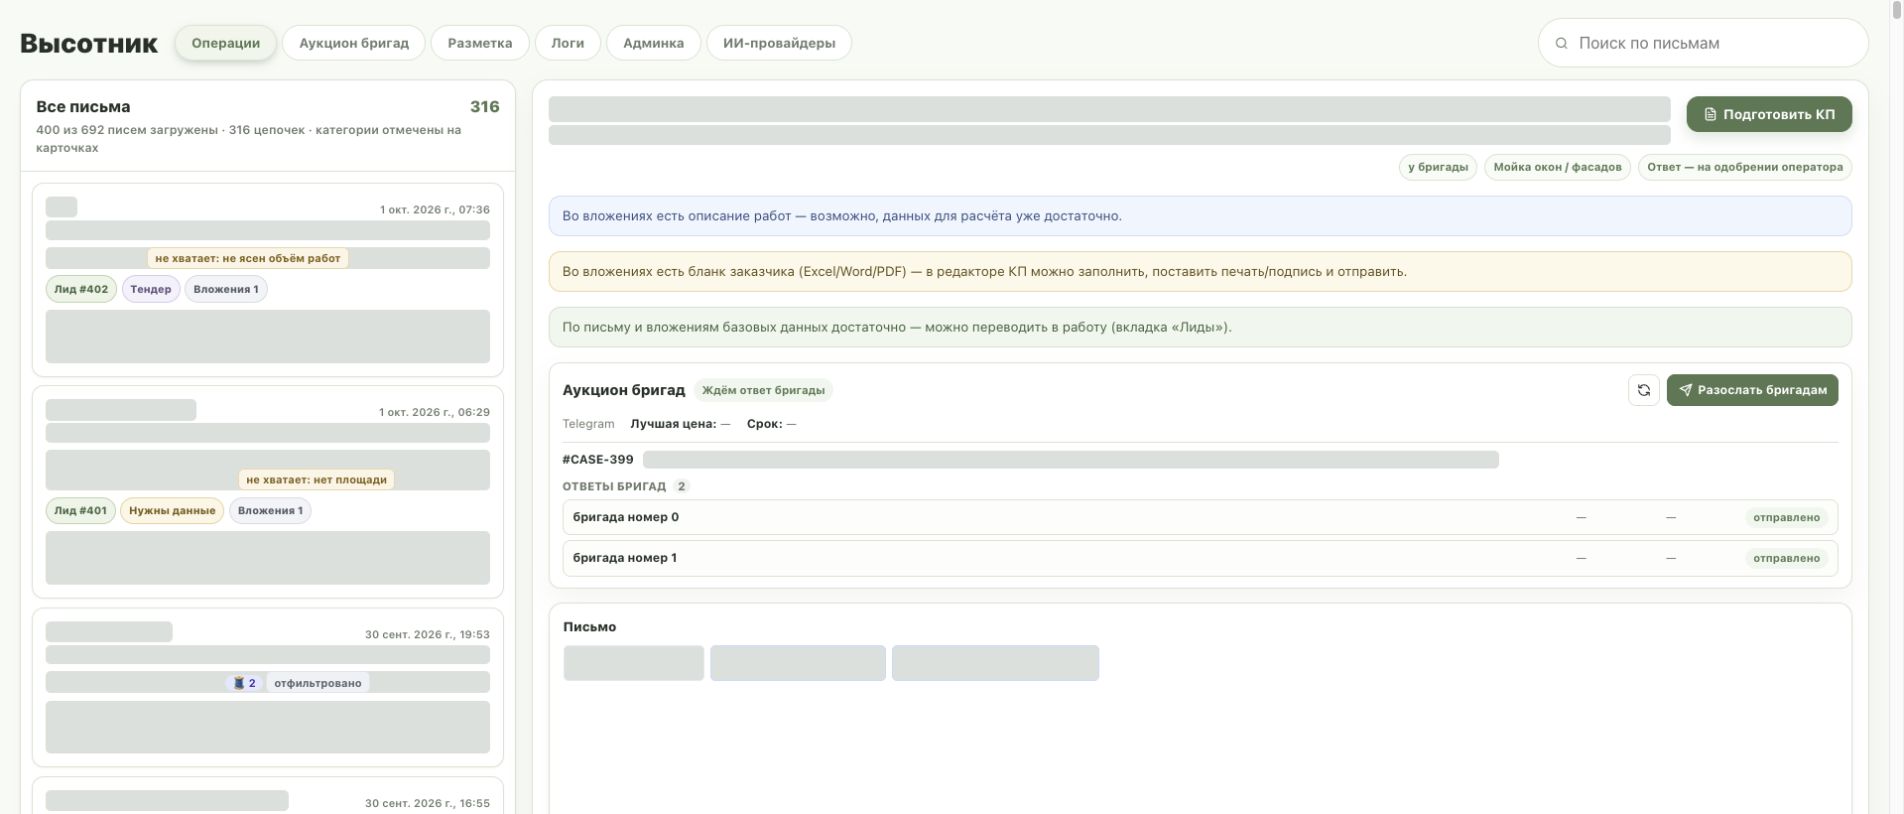Click the Ждём ответ бригады badge
Viewport: 1904px width, 814px height.
[x=763, y=390]
